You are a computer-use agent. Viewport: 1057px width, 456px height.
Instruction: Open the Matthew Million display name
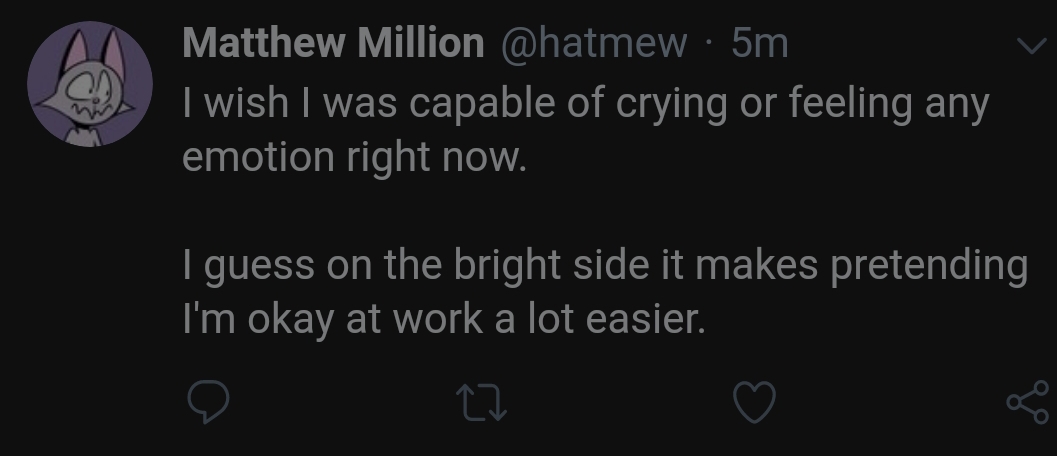(333, 43)
